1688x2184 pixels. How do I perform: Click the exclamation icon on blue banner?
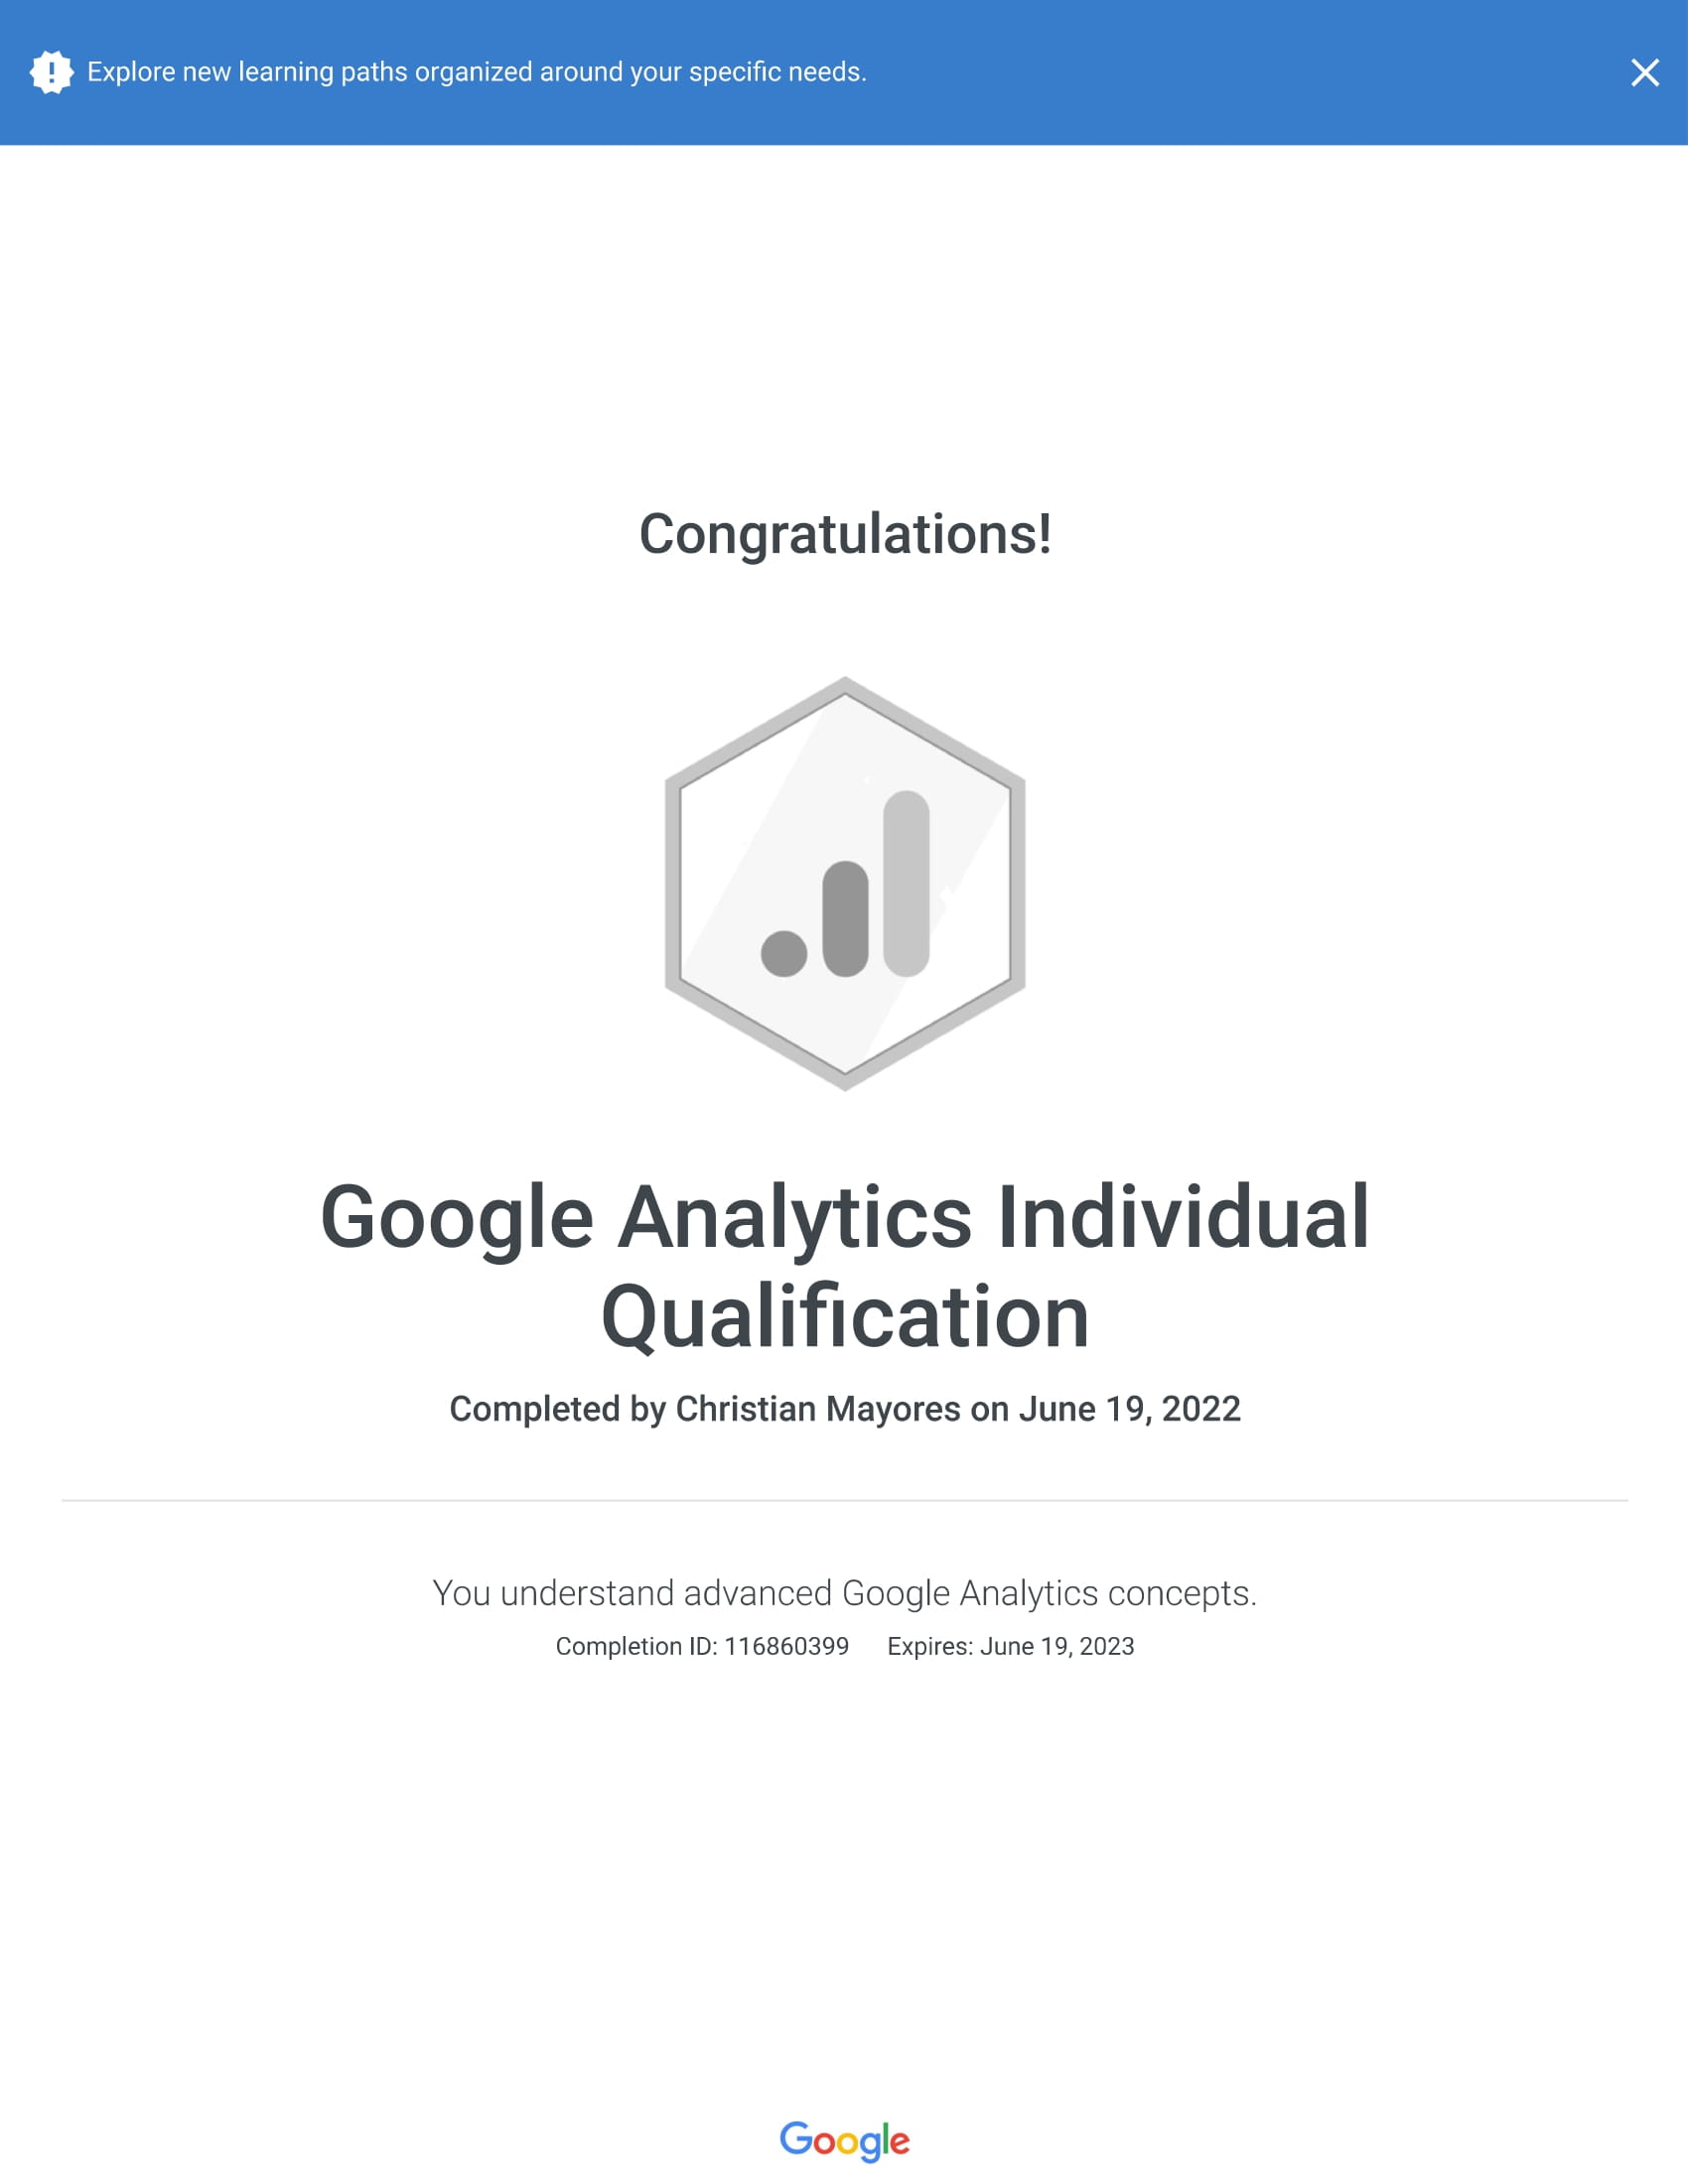(x=51, y=71)
